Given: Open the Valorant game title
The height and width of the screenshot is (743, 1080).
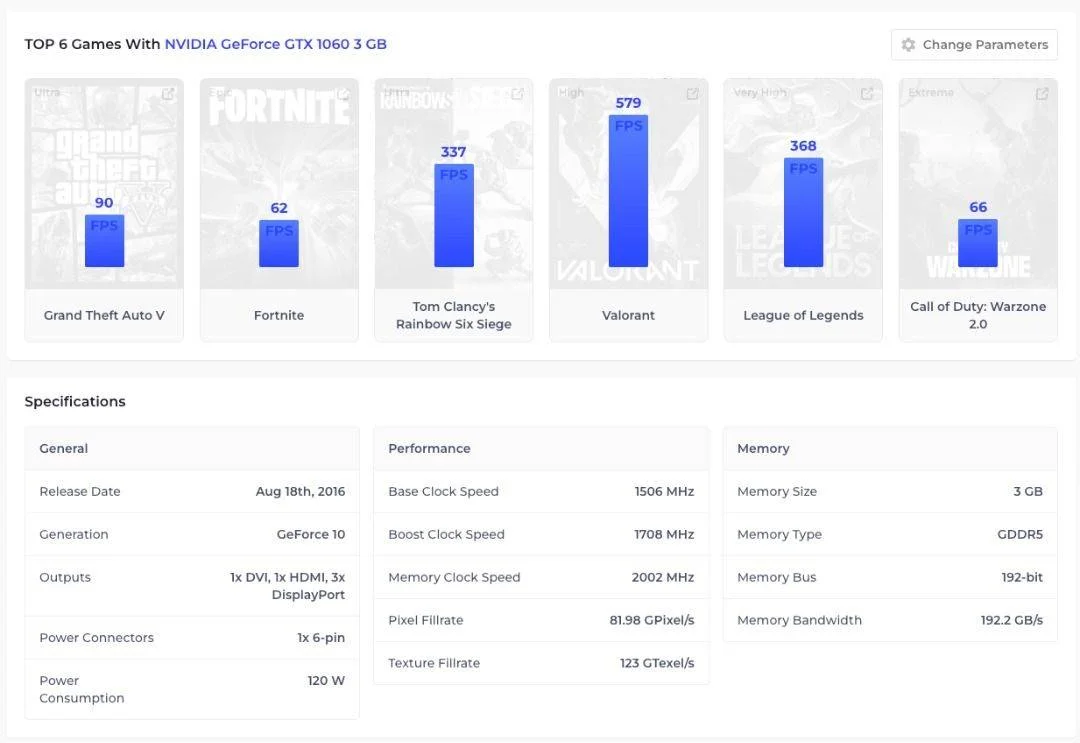Looking at the screenshot, I should click(x=628, y=315).
